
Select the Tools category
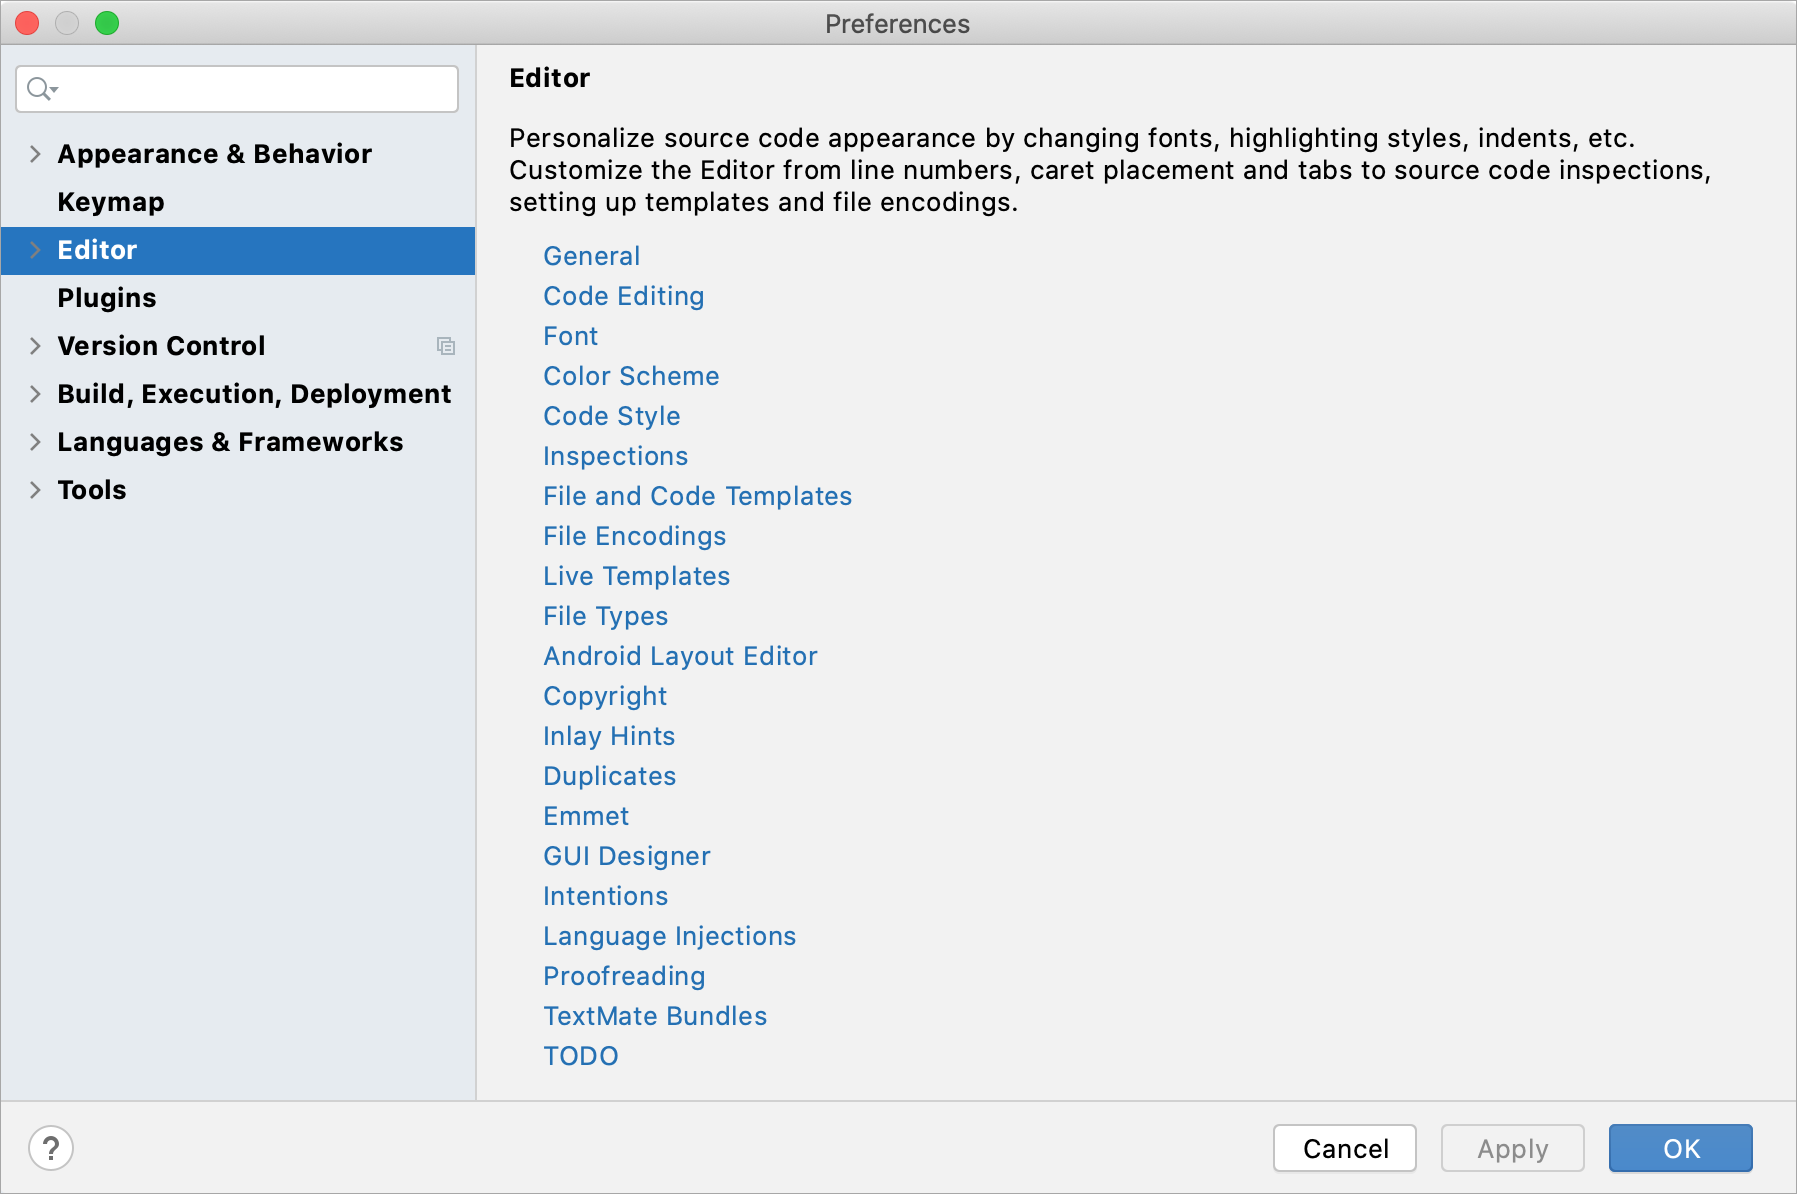pyautogui.click(x=92, y=490)
